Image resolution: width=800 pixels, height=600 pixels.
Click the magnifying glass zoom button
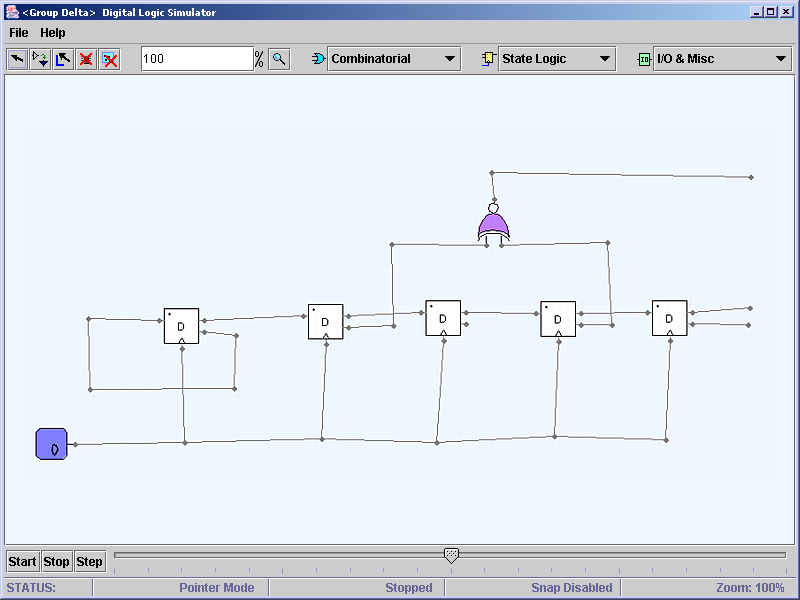point(280,59)
